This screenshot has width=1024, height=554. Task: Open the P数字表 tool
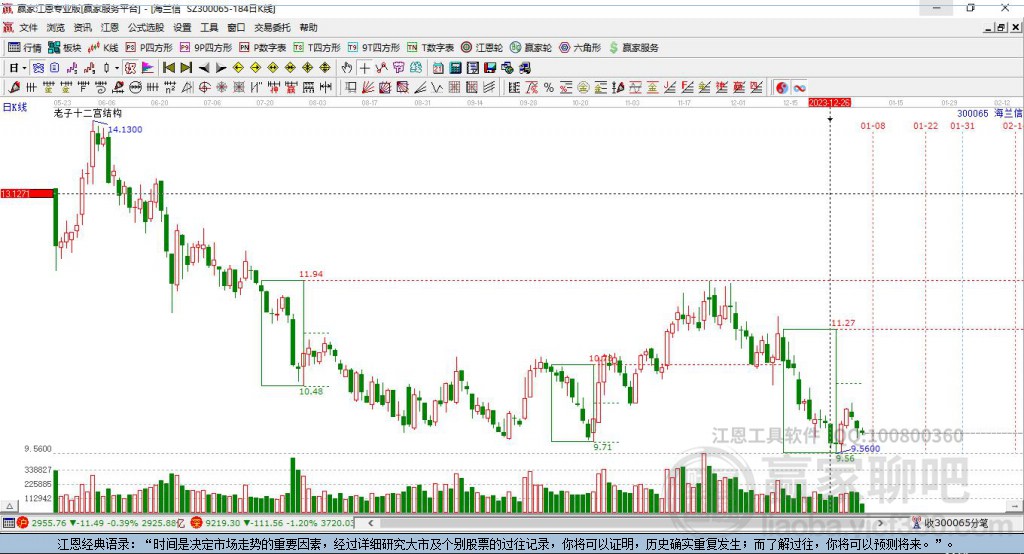[263, 48]
